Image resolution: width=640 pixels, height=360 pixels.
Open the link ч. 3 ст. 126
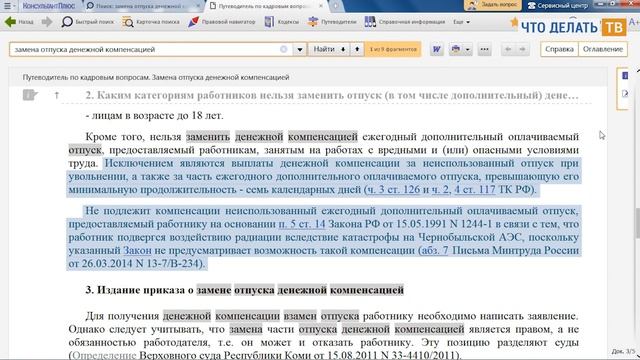pyautogui.click(x=393, y=189)
